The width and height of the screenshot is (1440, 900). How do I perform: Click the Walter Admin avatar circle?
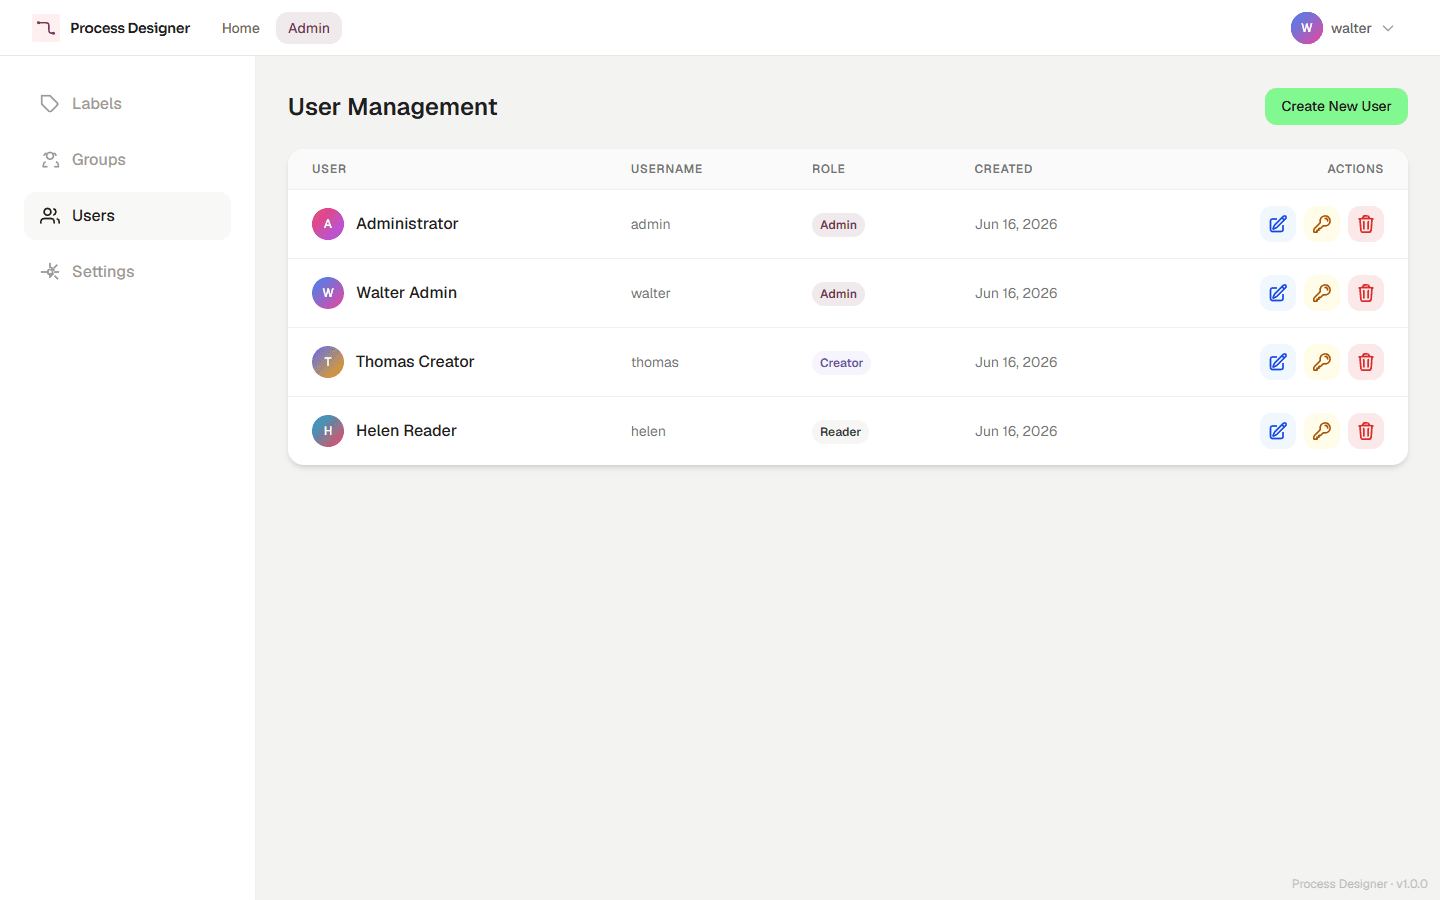click(x=328, y=293)
